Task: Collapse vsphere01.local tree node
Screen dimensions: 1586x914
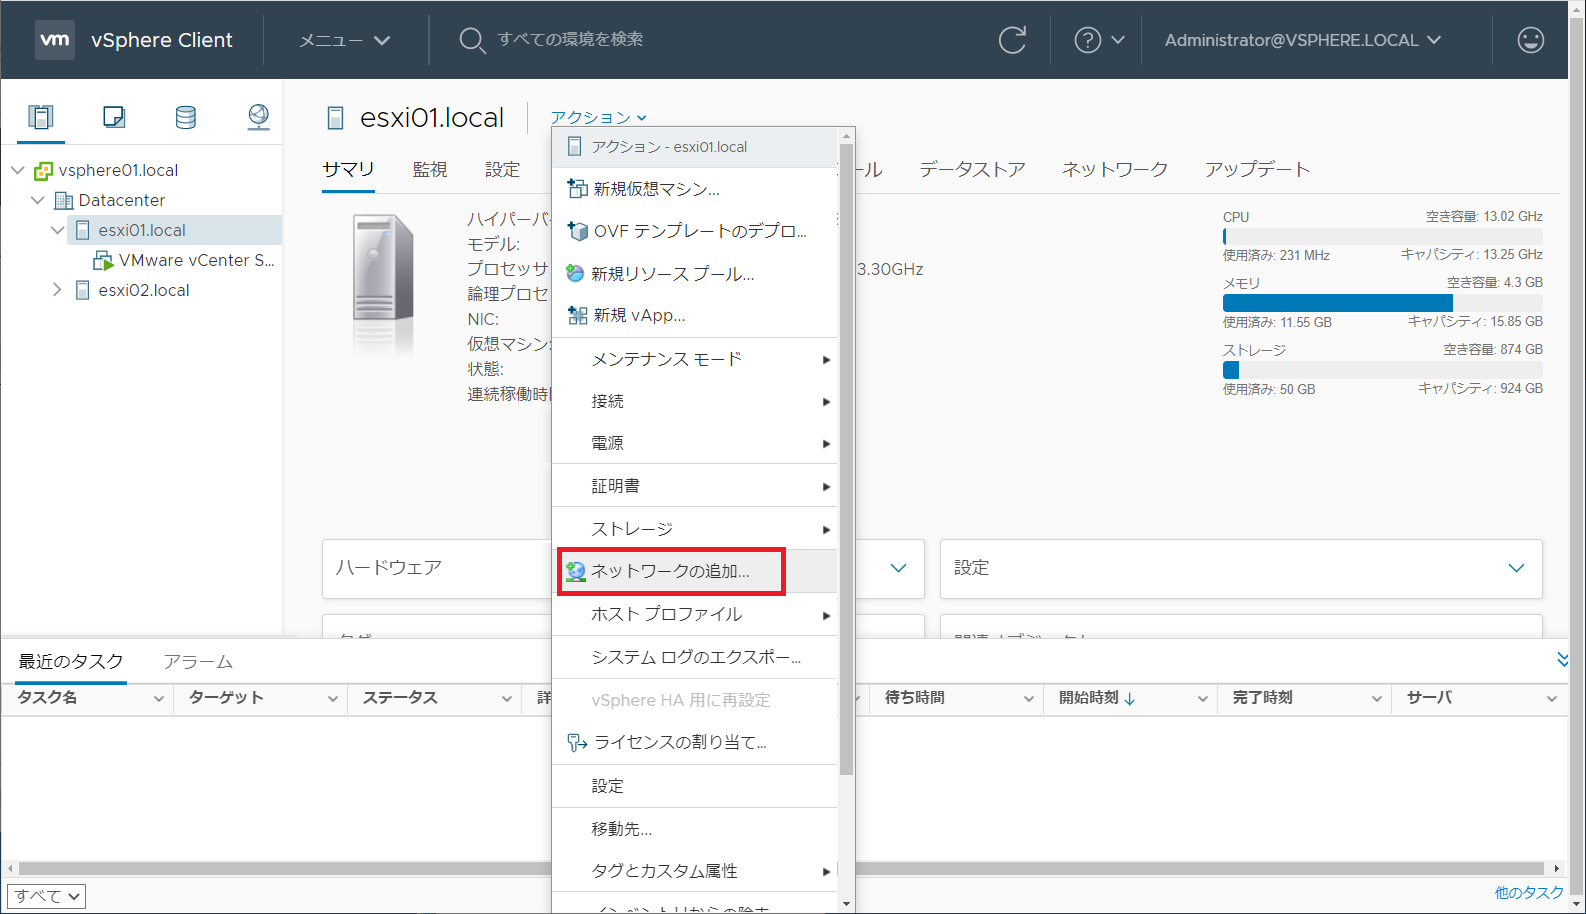Action: coord(18,170)
